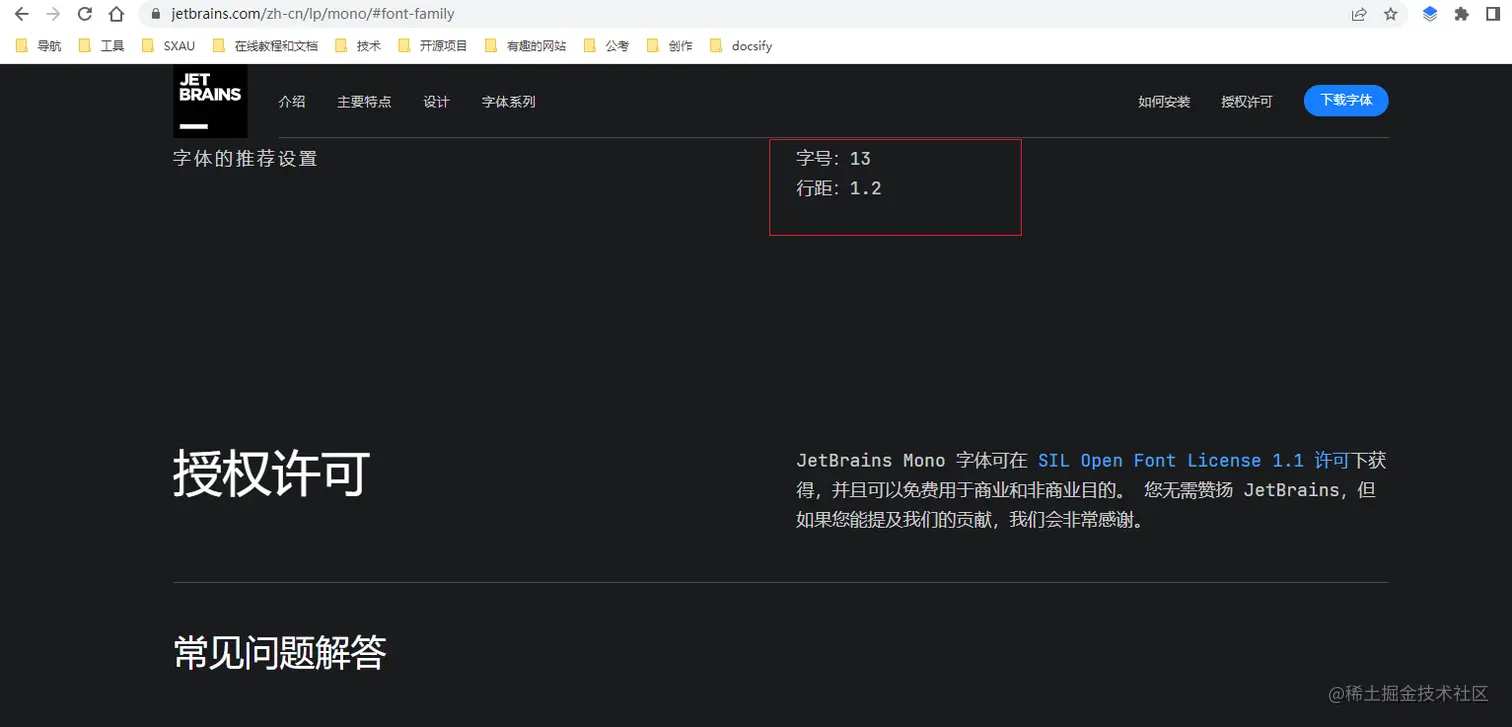The width and height of the screenshot is (1512, 727).
Task: Open the browser home page icon
Action: tap(117, 14)
